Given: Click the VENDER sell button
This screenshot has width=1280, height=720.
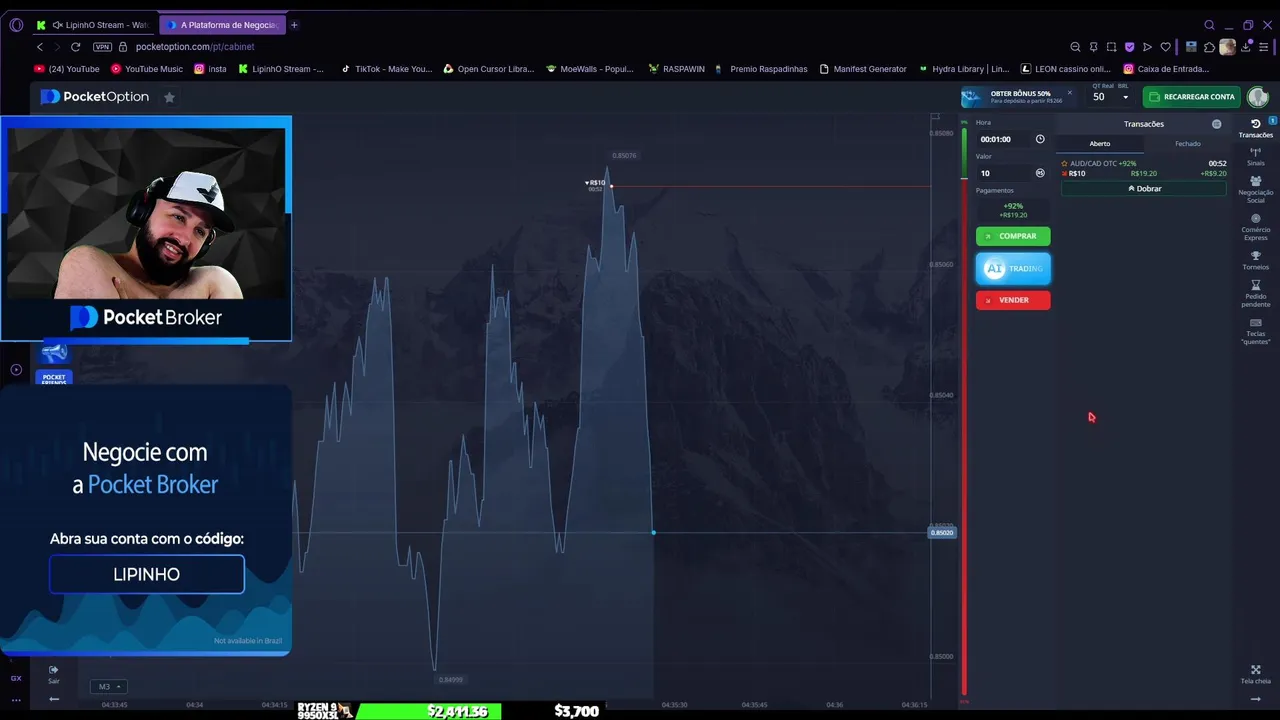Looking at the screenshot, I should tap(1013, 300).
